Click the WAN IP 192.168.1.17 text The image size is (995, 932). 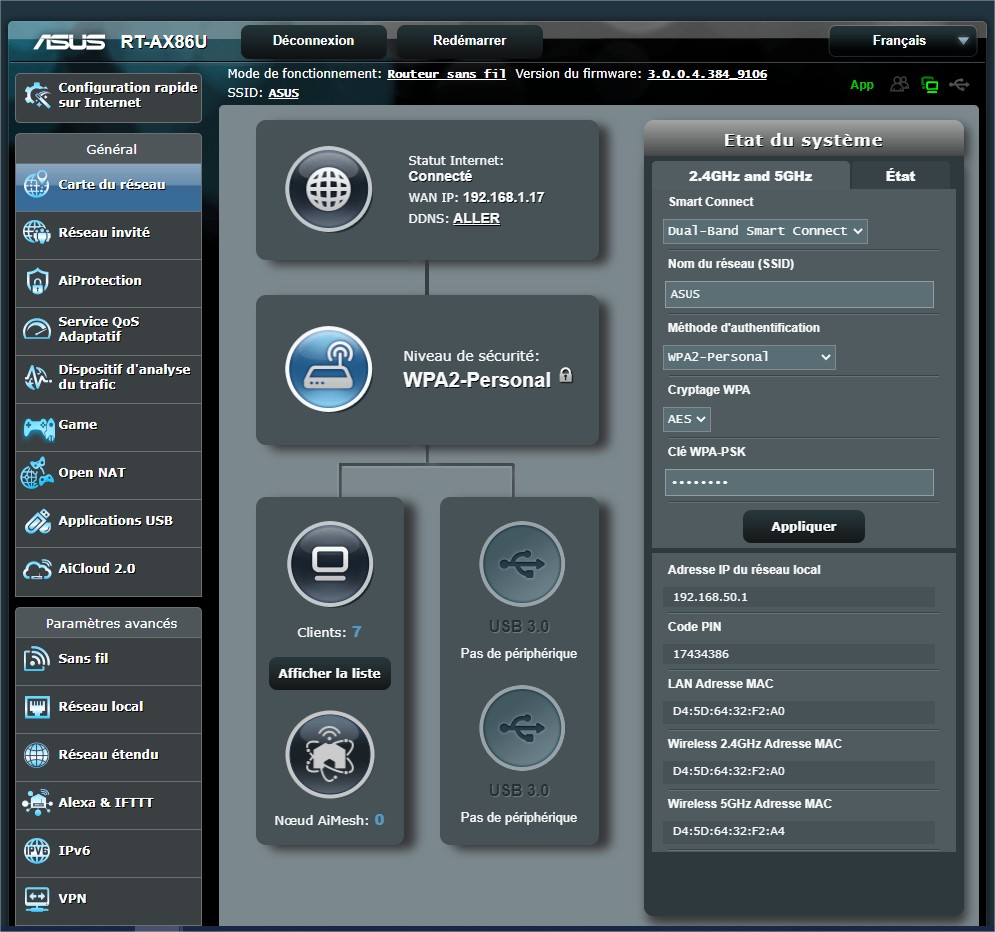pyautogui.click(x=503, y=197)
